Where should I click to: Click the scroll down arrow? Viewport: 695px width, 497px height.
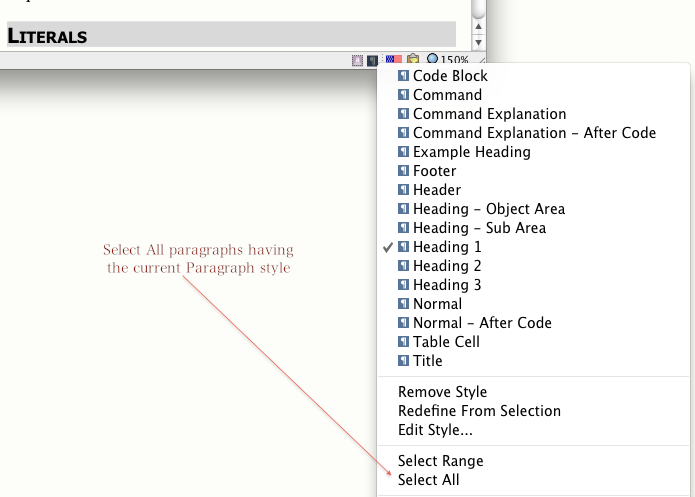478,42
